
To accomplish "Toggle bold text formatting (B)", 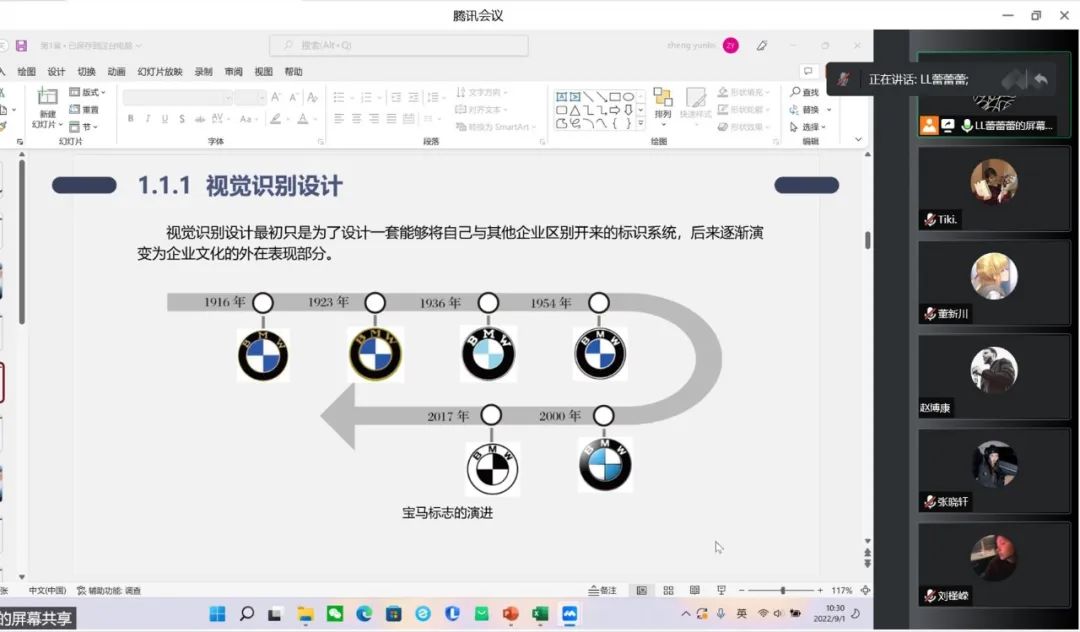I will (x=130, y=119).
